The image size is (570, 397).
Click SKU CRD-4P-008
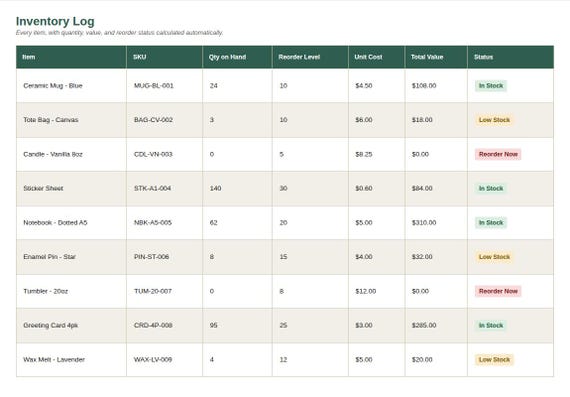153,325
